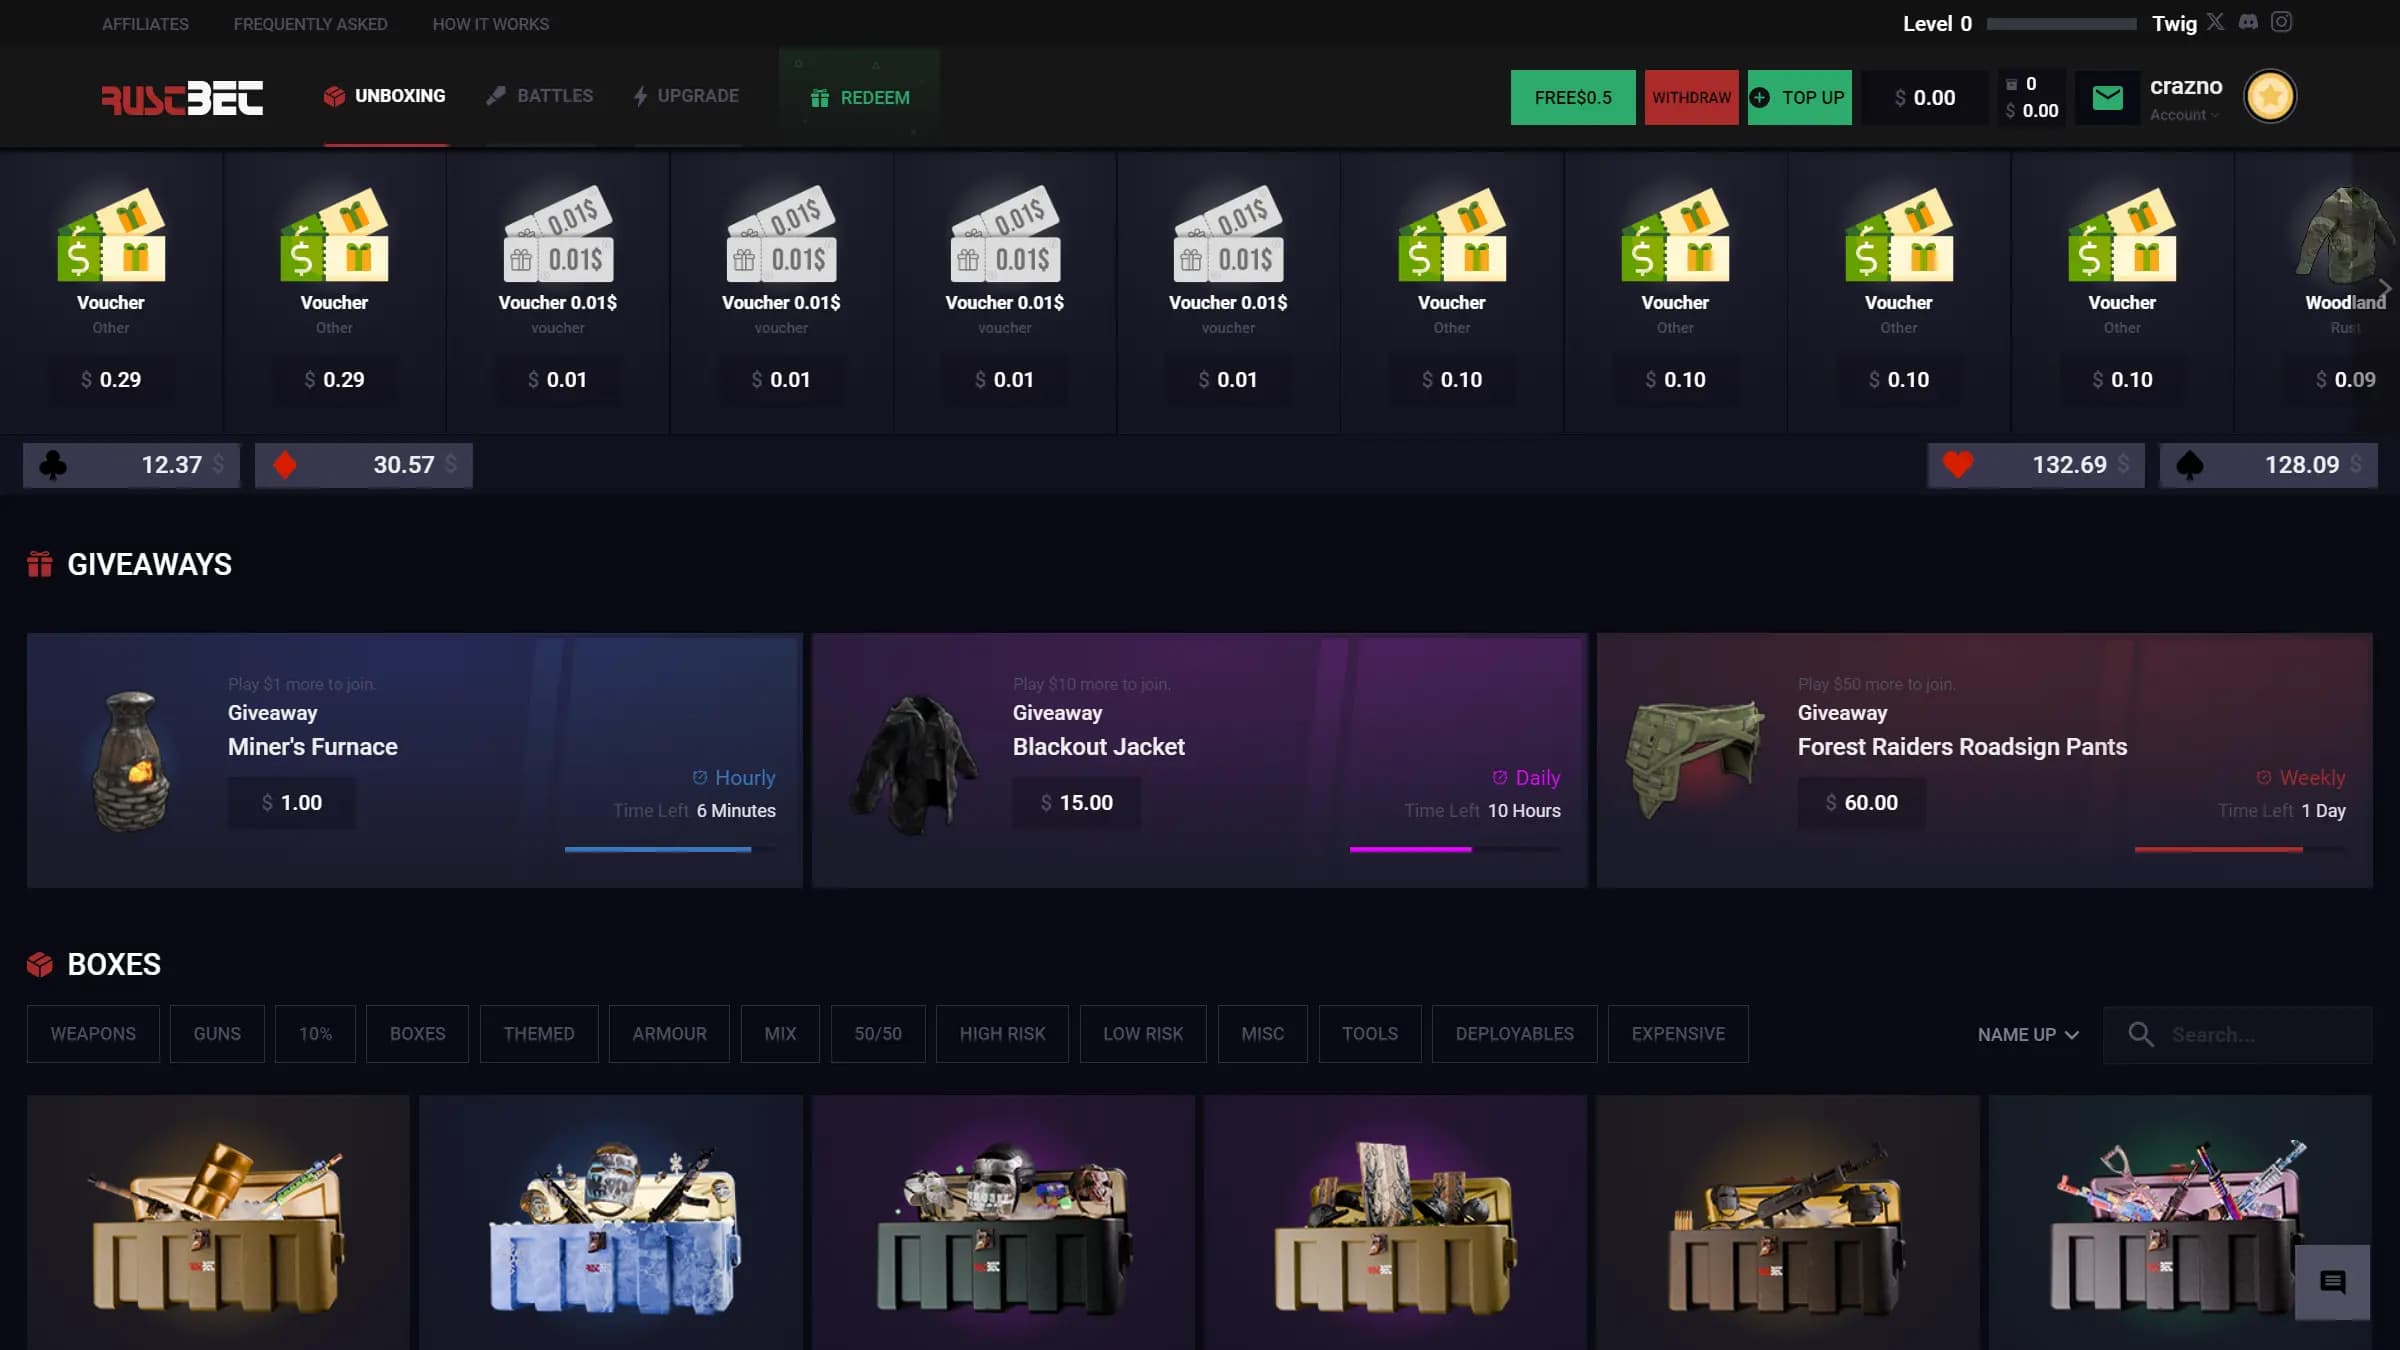
Task: Open the green mail envelope inbox
Action: [x=2107, y=97]
